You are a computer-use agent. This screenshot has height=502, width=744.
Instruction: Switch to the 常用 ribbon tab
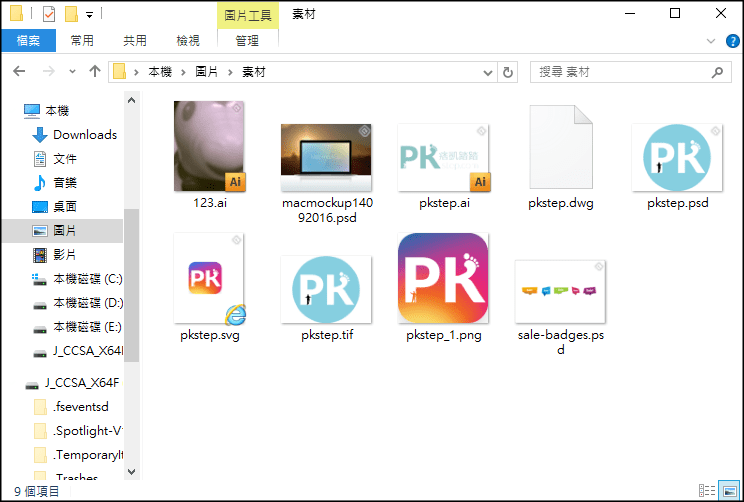pyautogui.click(x=82, y=41)
